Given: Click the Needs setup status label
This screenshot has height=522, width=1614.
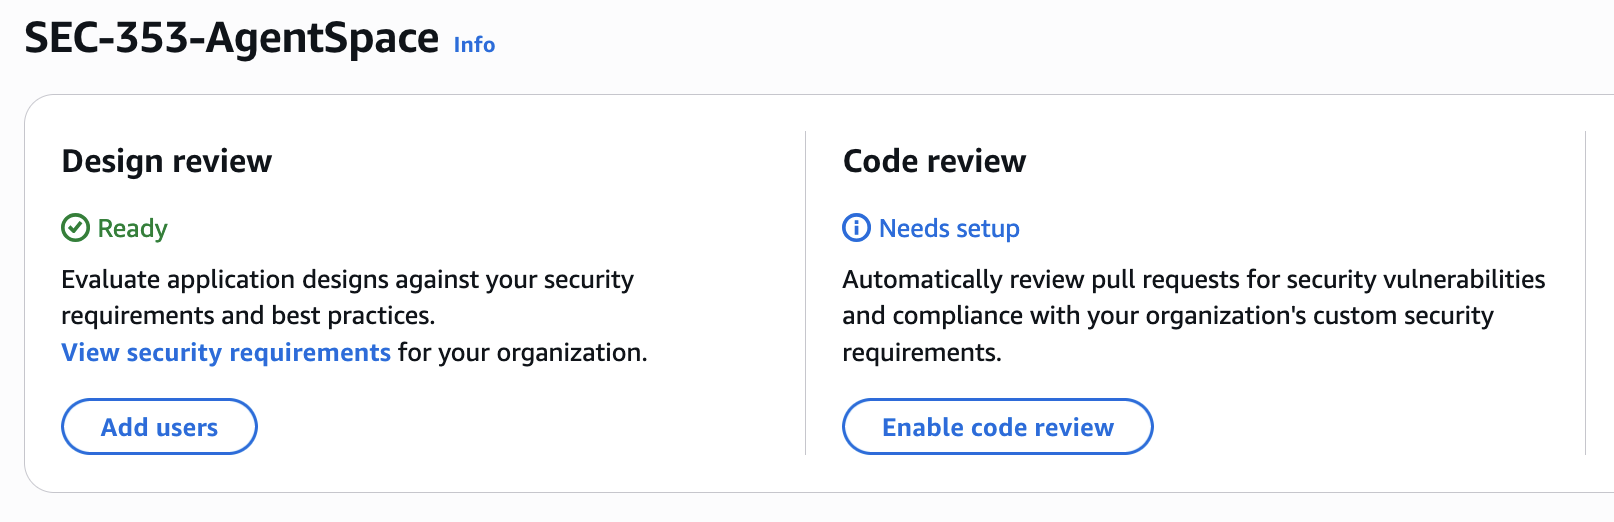Looking at the screenshot, I should pos(949,228).
